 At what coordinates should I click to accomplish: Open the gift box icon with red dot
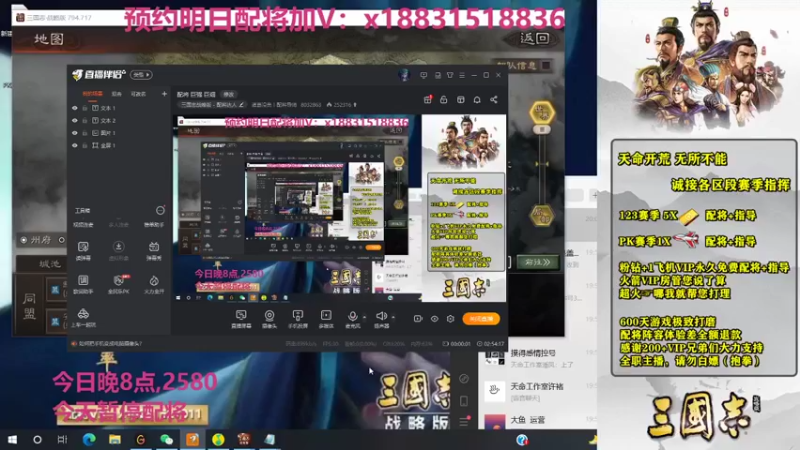pyautogui.click(x=428, y=99)
